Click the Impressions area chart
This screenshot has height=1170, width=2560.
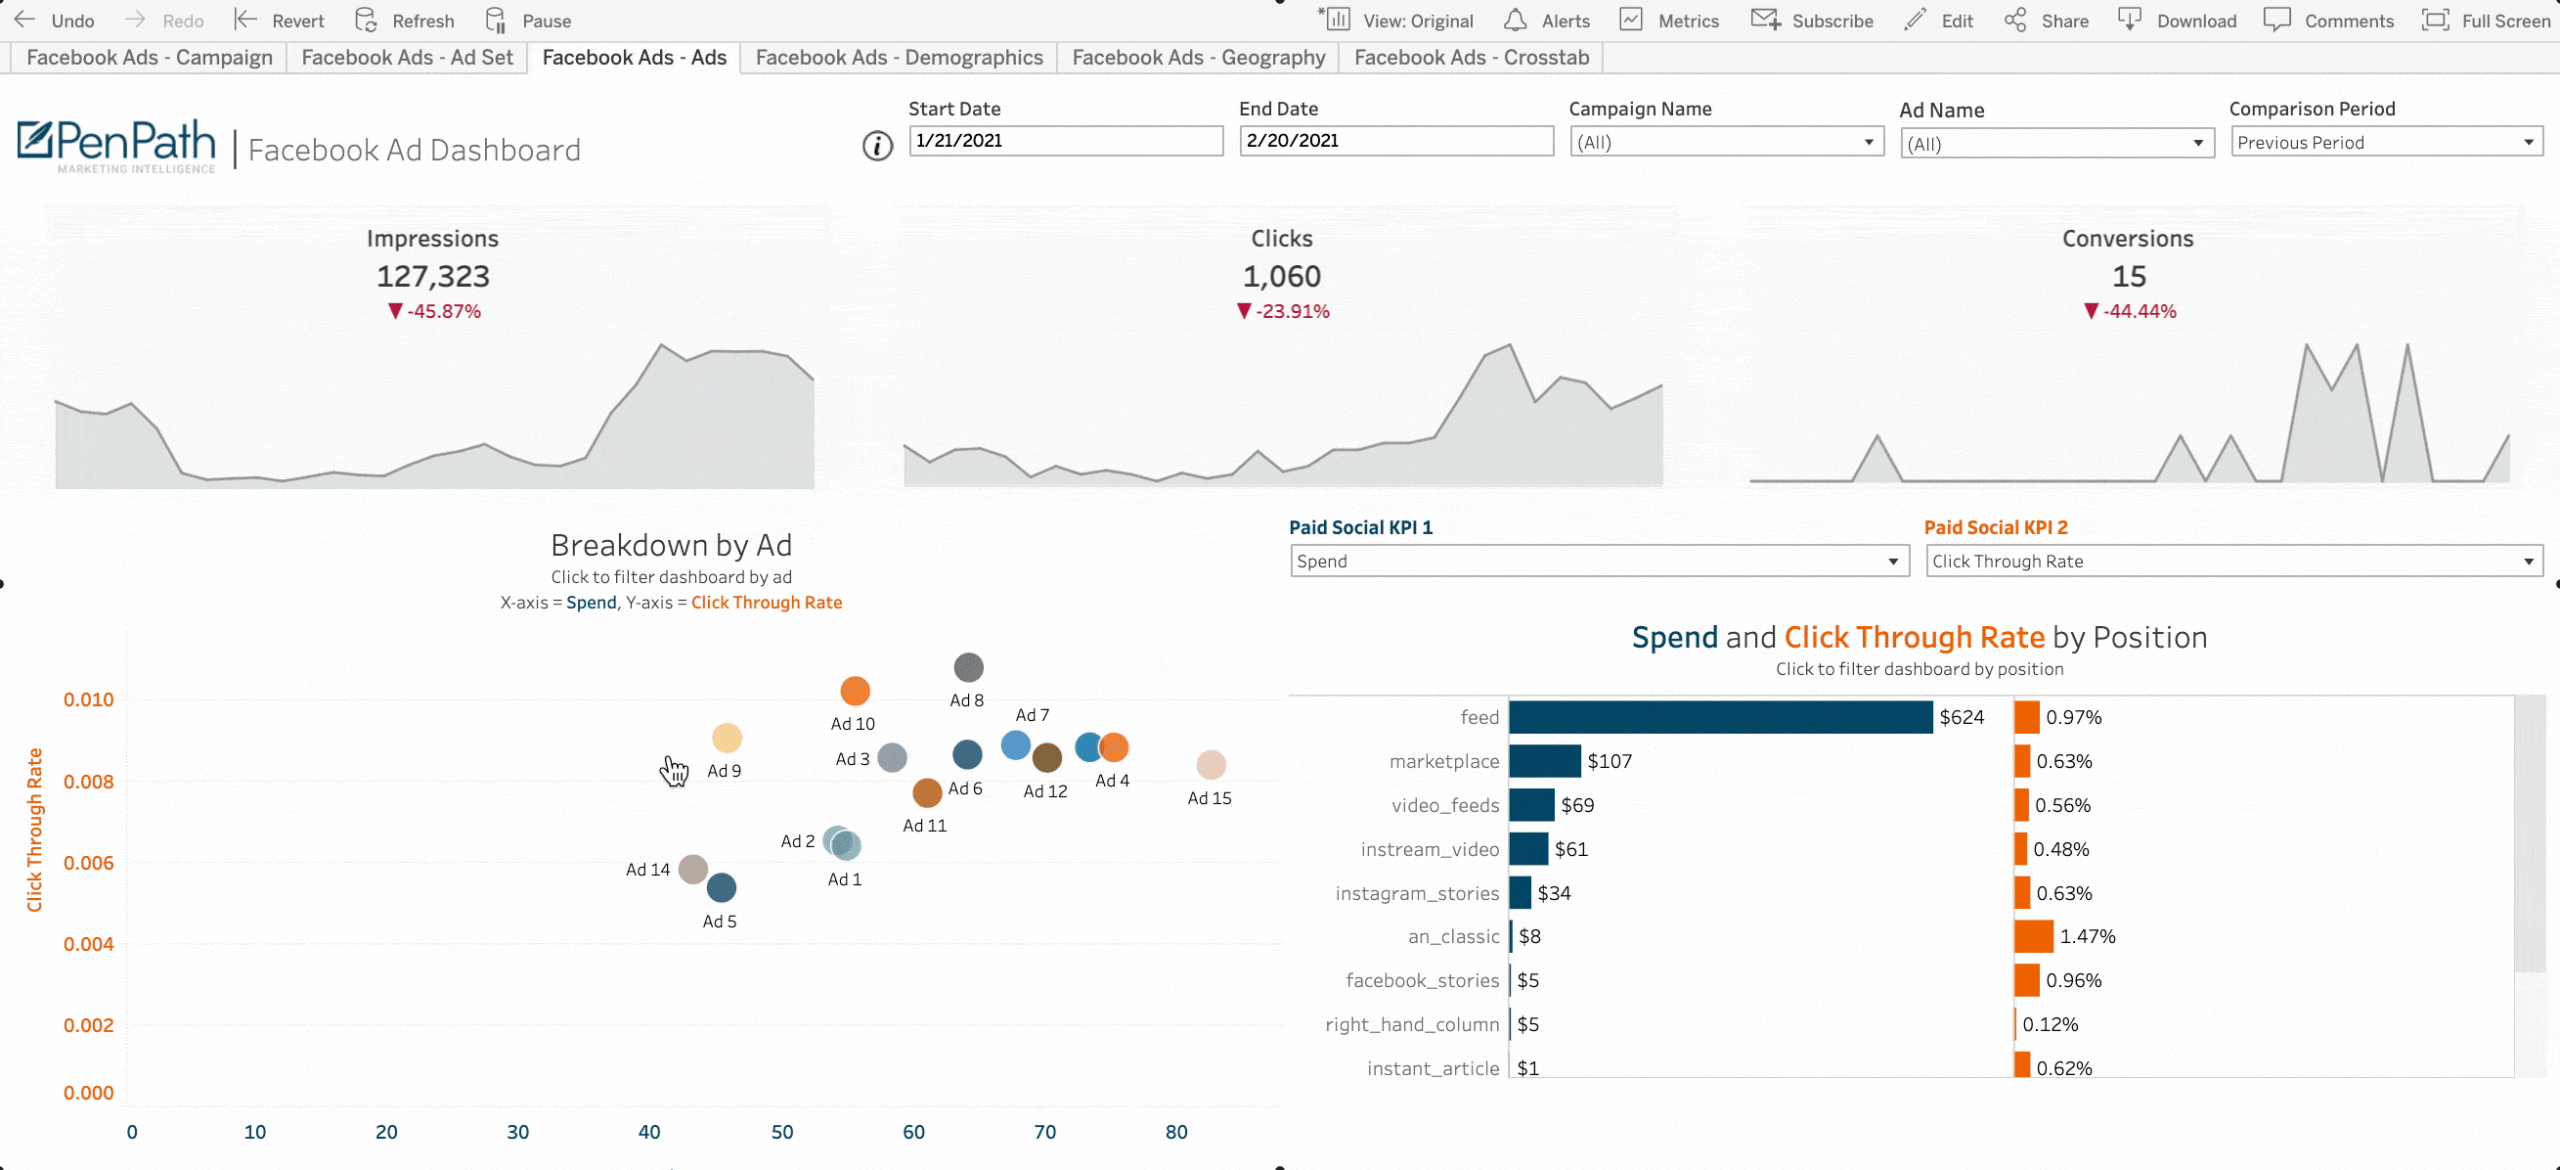434,416
